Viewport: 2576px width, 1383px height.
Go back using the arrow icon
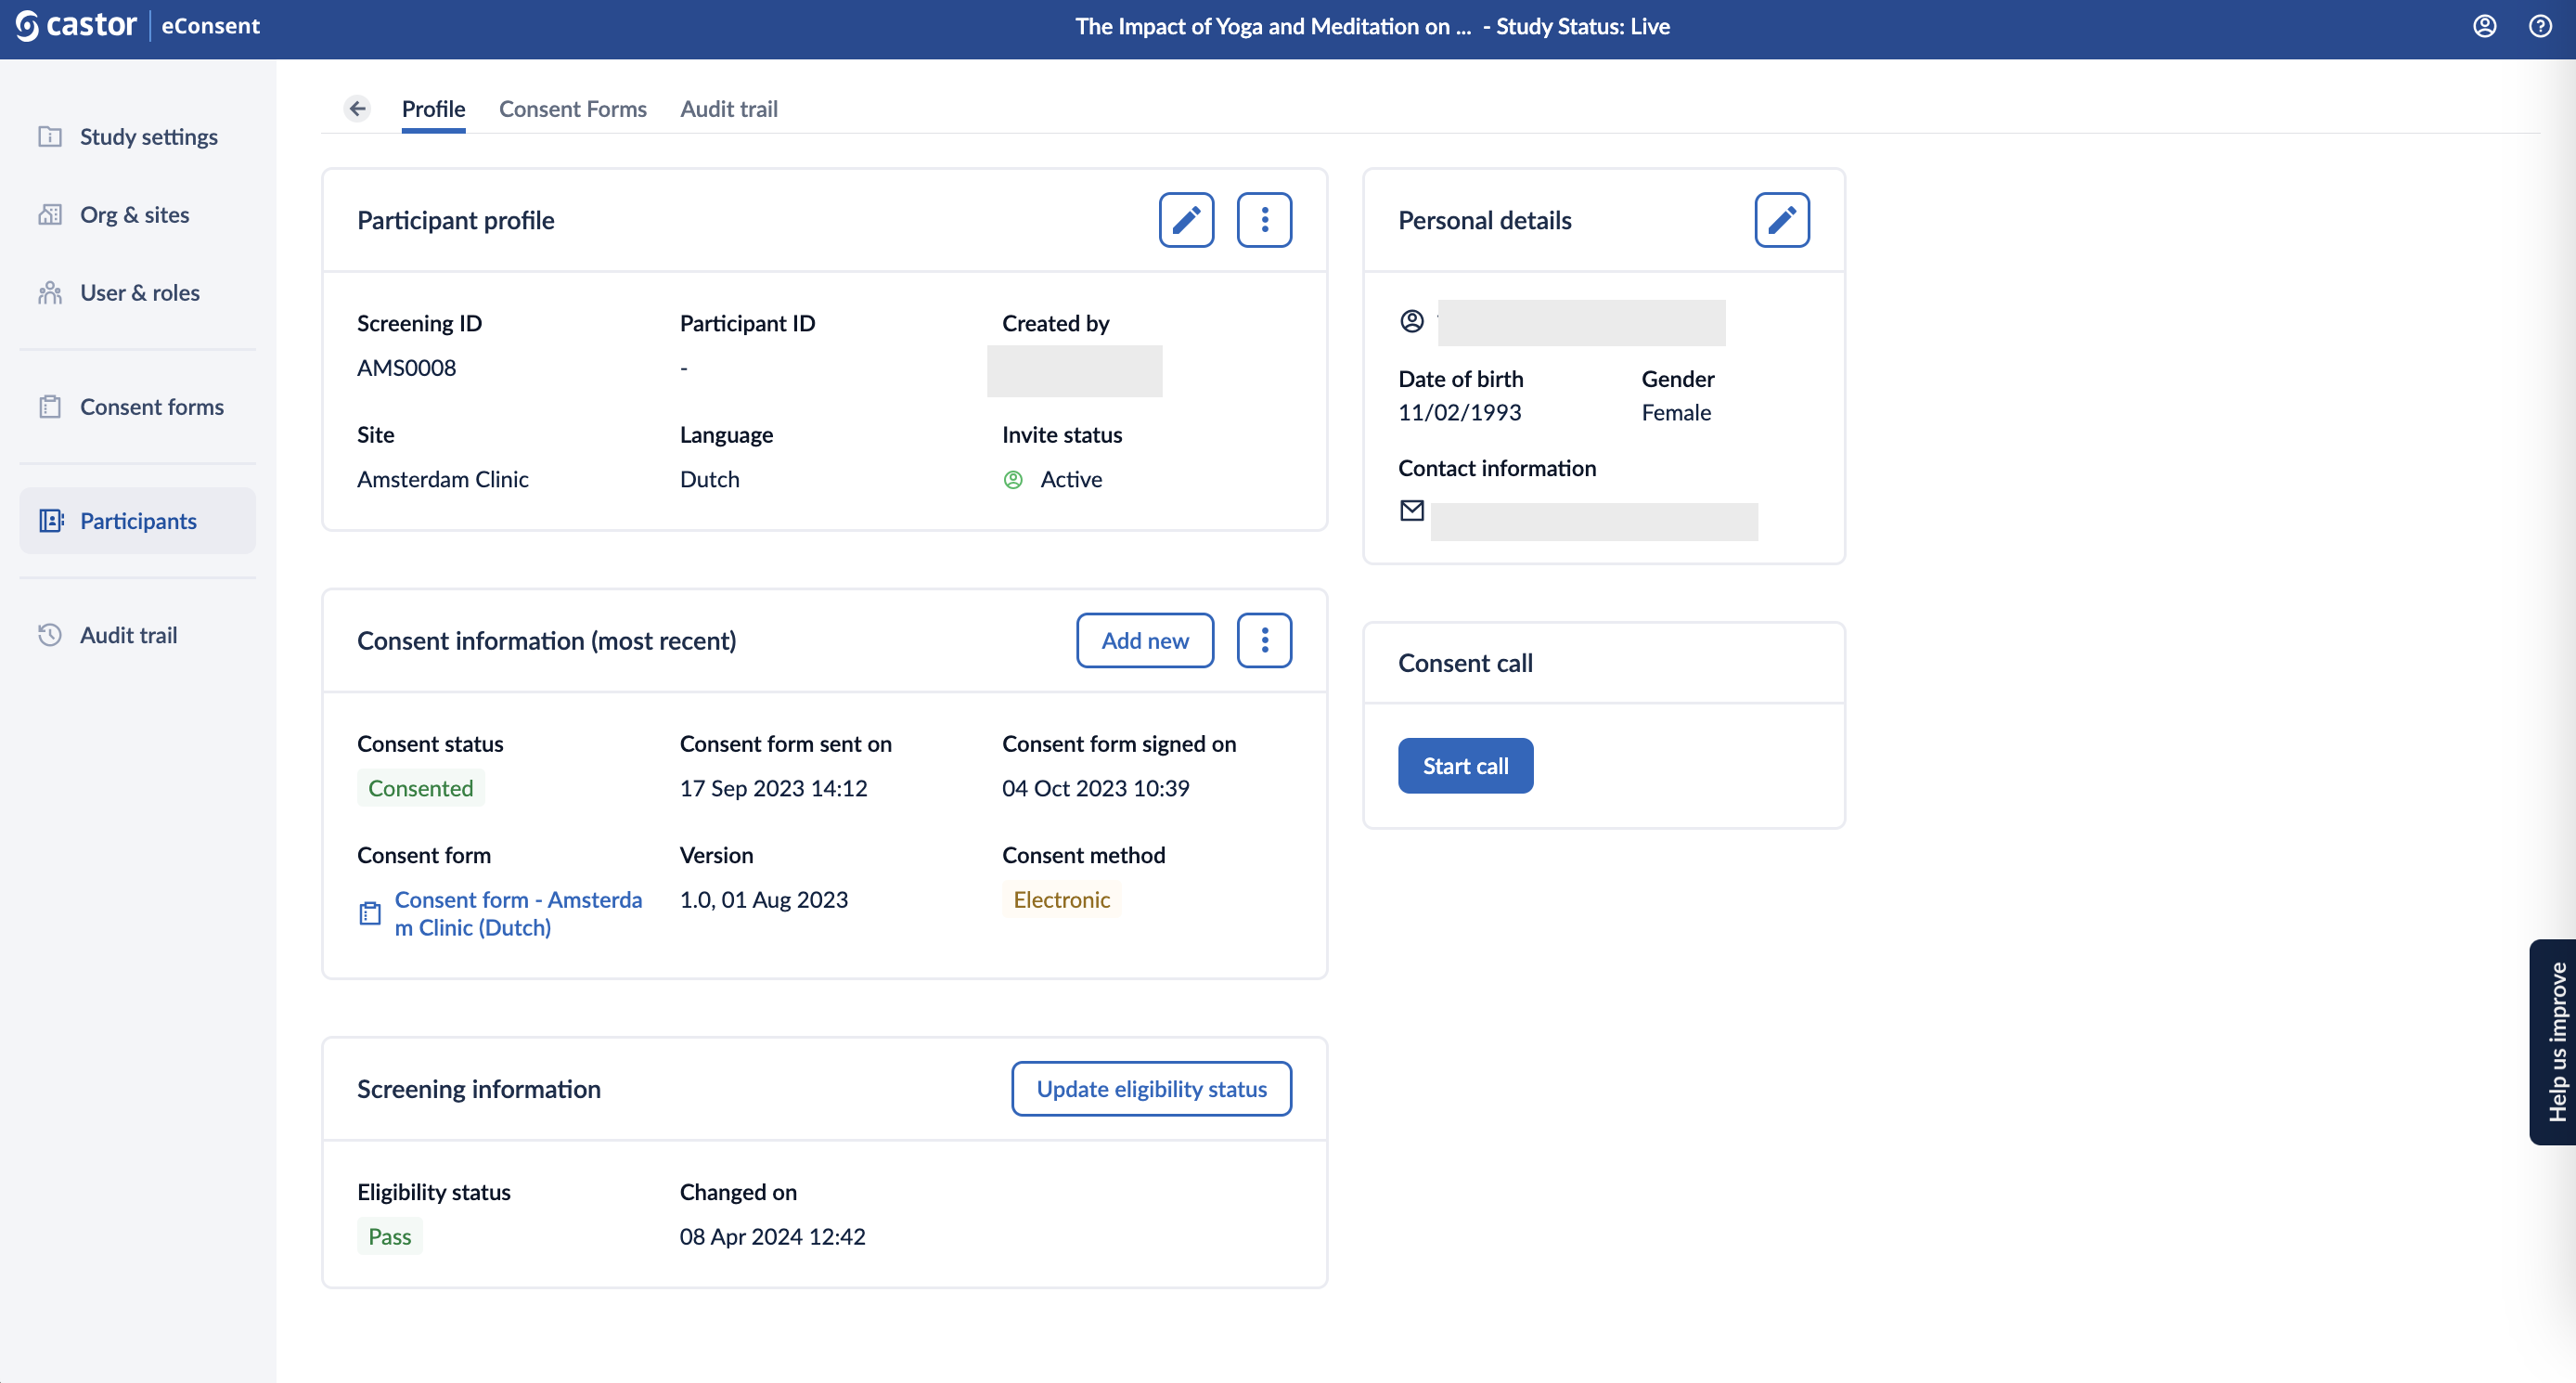[x=357, y=108]
